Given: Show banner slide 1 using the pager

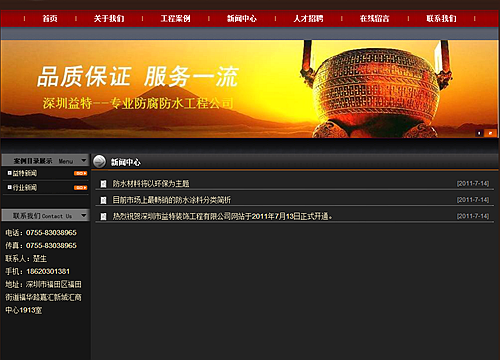Looking at the screenshot, I should pos(479,133).
